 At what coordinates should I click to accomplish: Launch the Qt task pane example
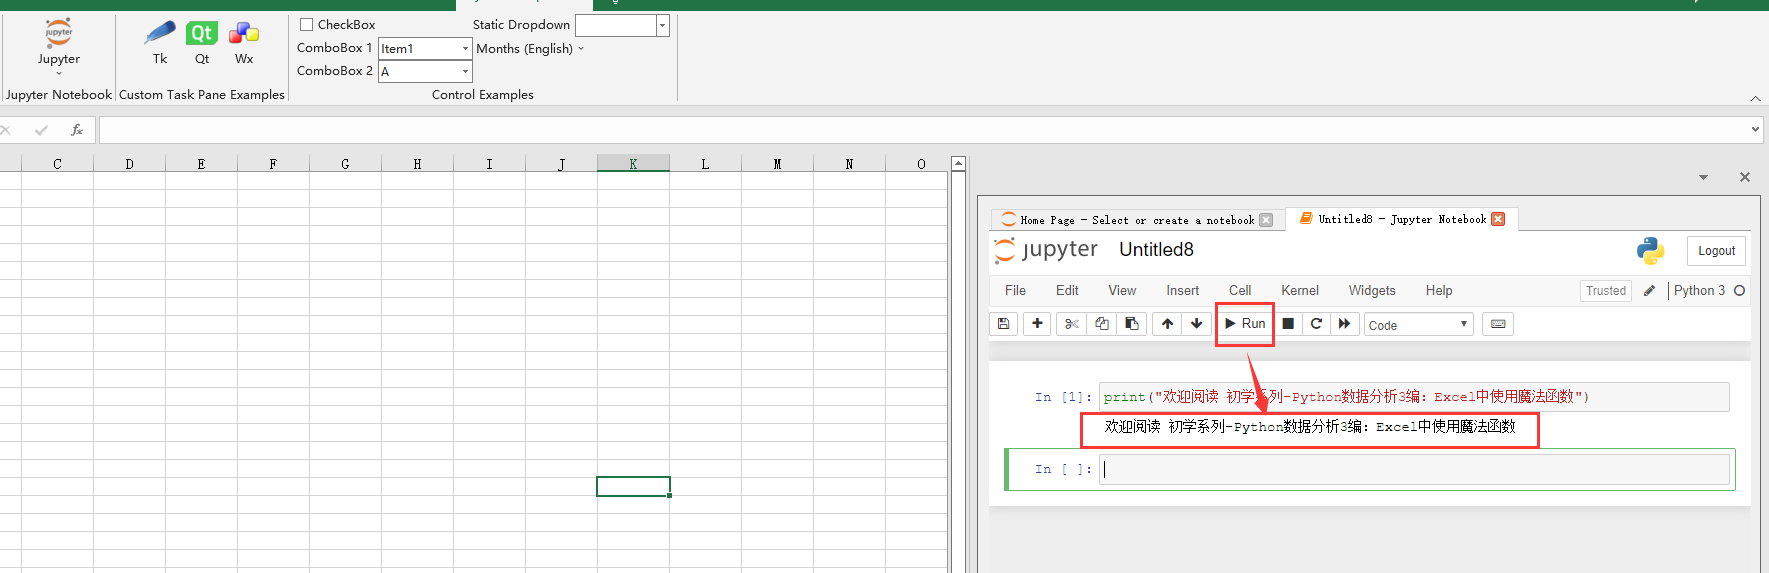(x=202, y=43)
